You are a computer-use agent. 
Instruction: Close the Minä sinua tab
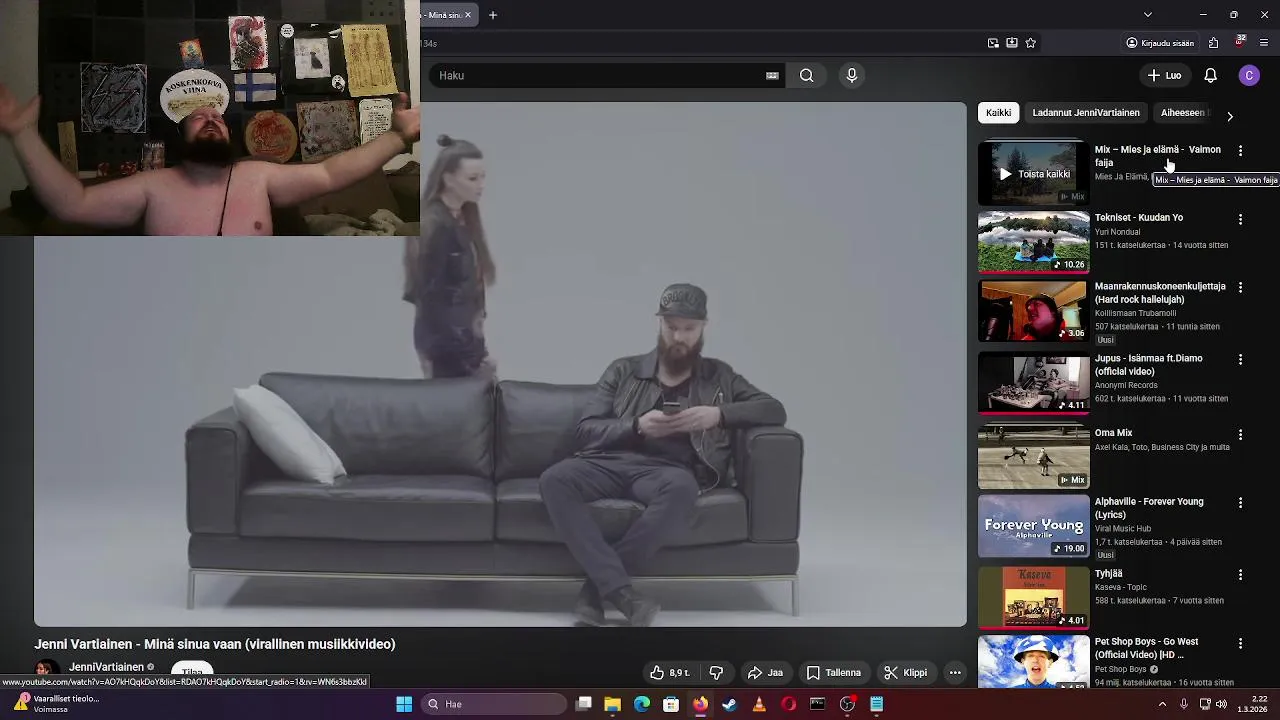pos(467,15)
